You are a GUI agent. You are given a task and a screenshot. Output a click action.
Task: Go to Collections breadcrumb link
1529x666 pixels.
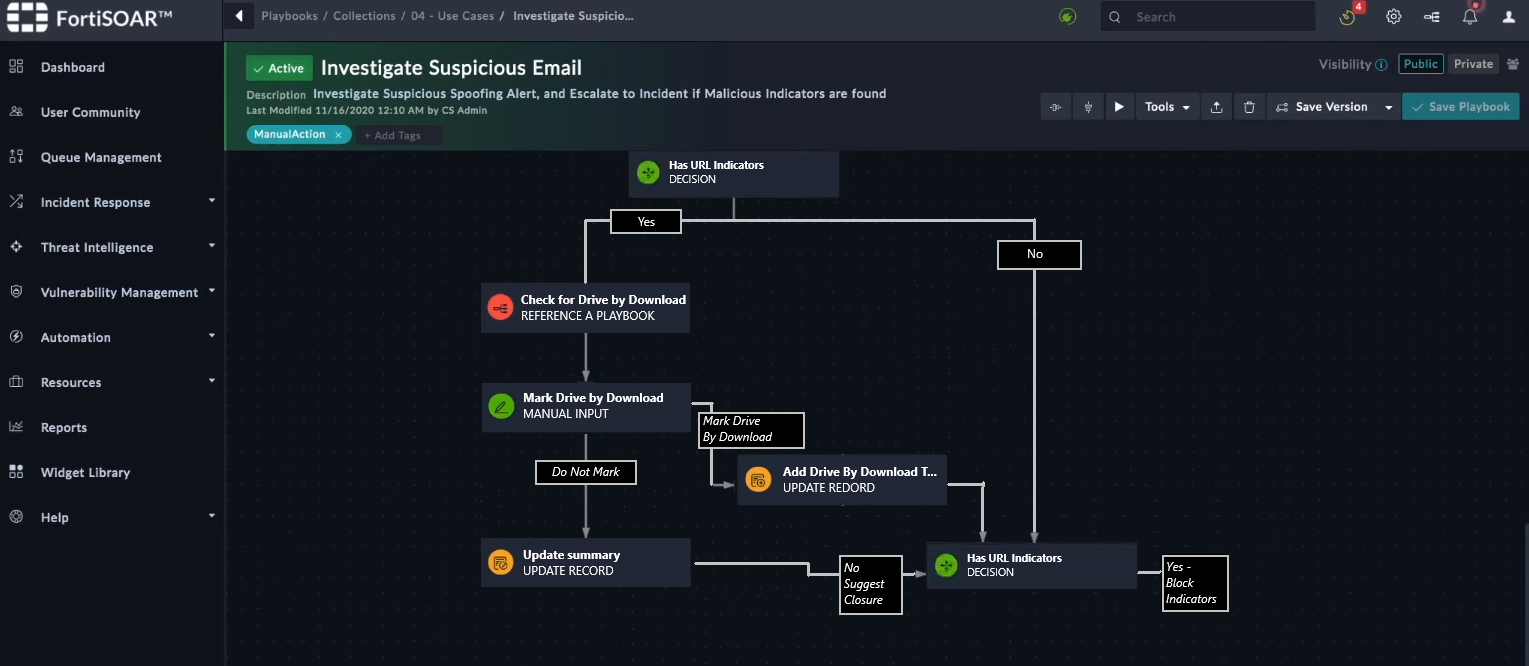(x=364, y=16)
